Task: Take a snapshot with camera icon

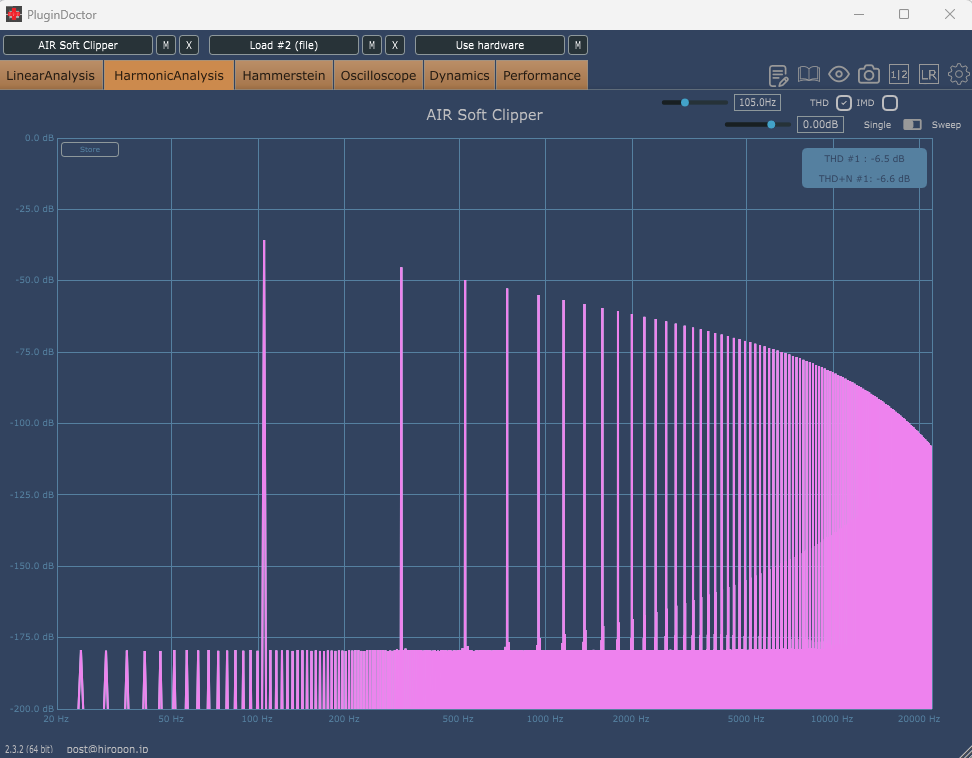Action: pyautogui.click(x=868, y=75)
